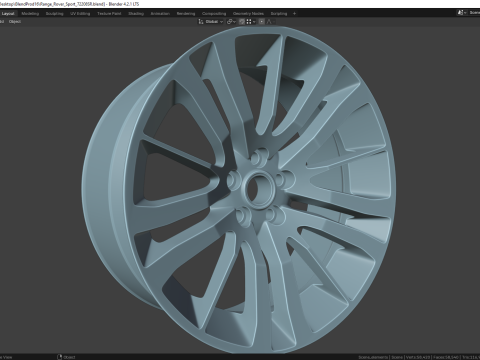Click the Scene name field
The height and width of the screenshot is (360, 480).
[474, 13]
